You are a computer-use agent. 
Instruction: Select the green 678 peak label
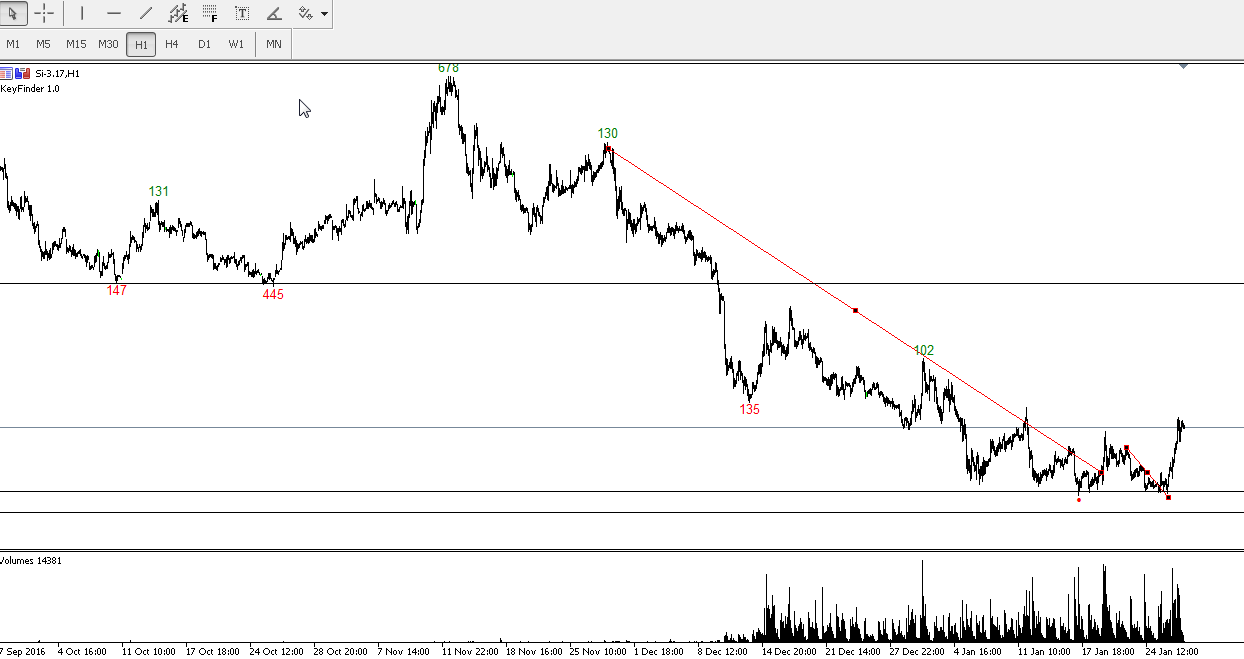[448, 68]
